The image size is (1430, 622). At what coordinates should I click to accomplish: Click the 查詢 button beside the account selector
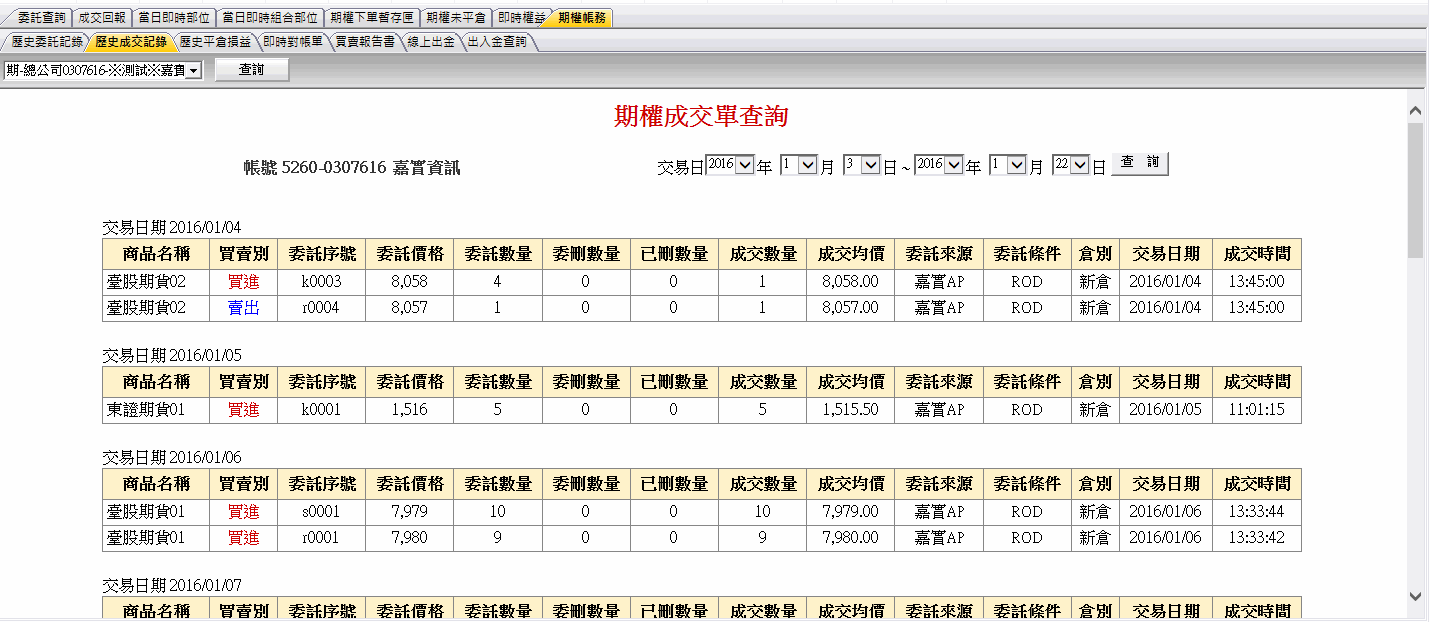252,70
